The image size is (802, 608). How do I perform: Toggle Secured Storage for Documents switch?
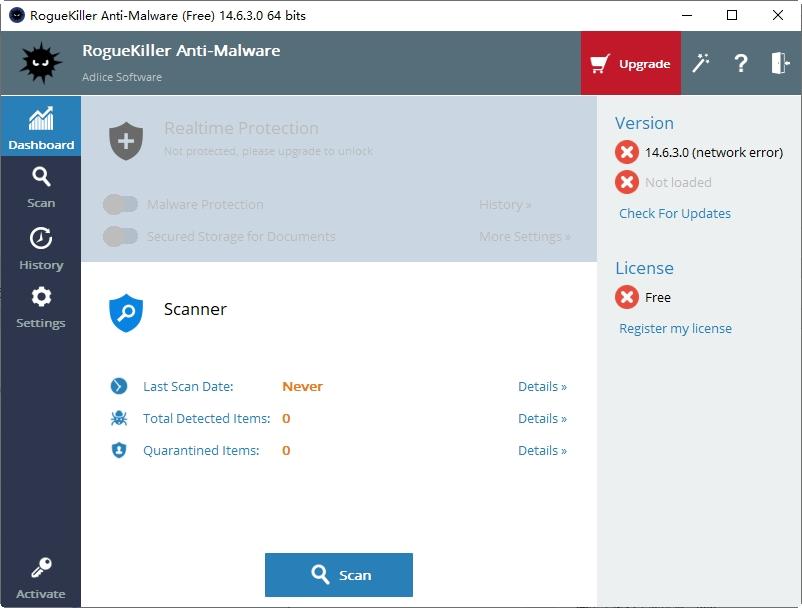coord(120,236)
